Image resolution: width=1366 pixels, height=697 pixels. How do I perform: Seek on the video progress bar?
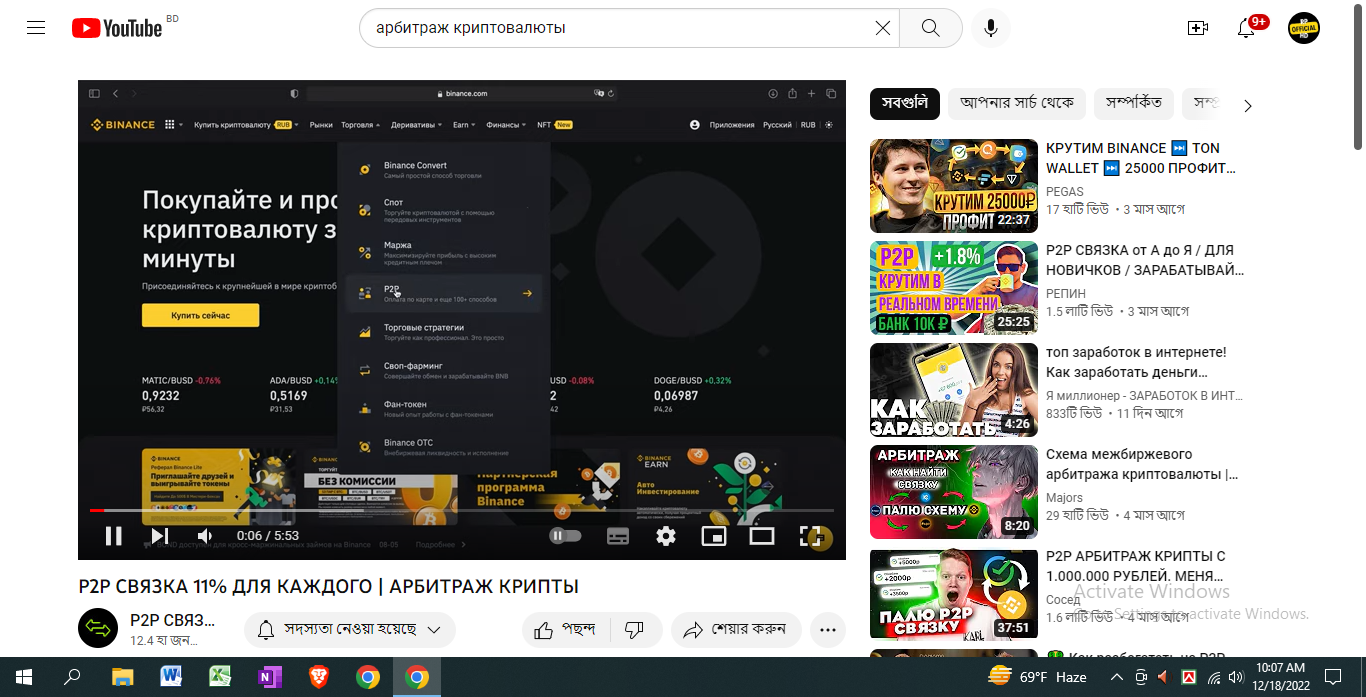click(462, 510)
